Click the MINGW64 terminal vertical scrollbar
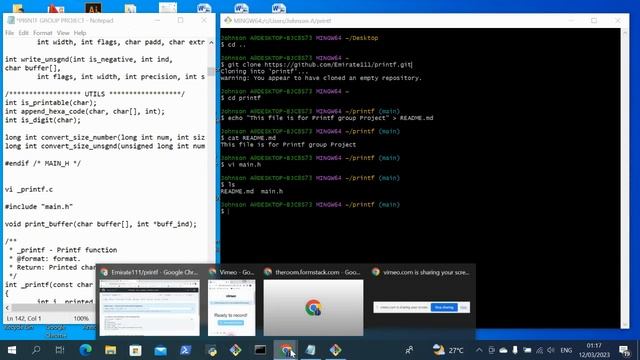640x360 pixels. (x=624, y=178)
